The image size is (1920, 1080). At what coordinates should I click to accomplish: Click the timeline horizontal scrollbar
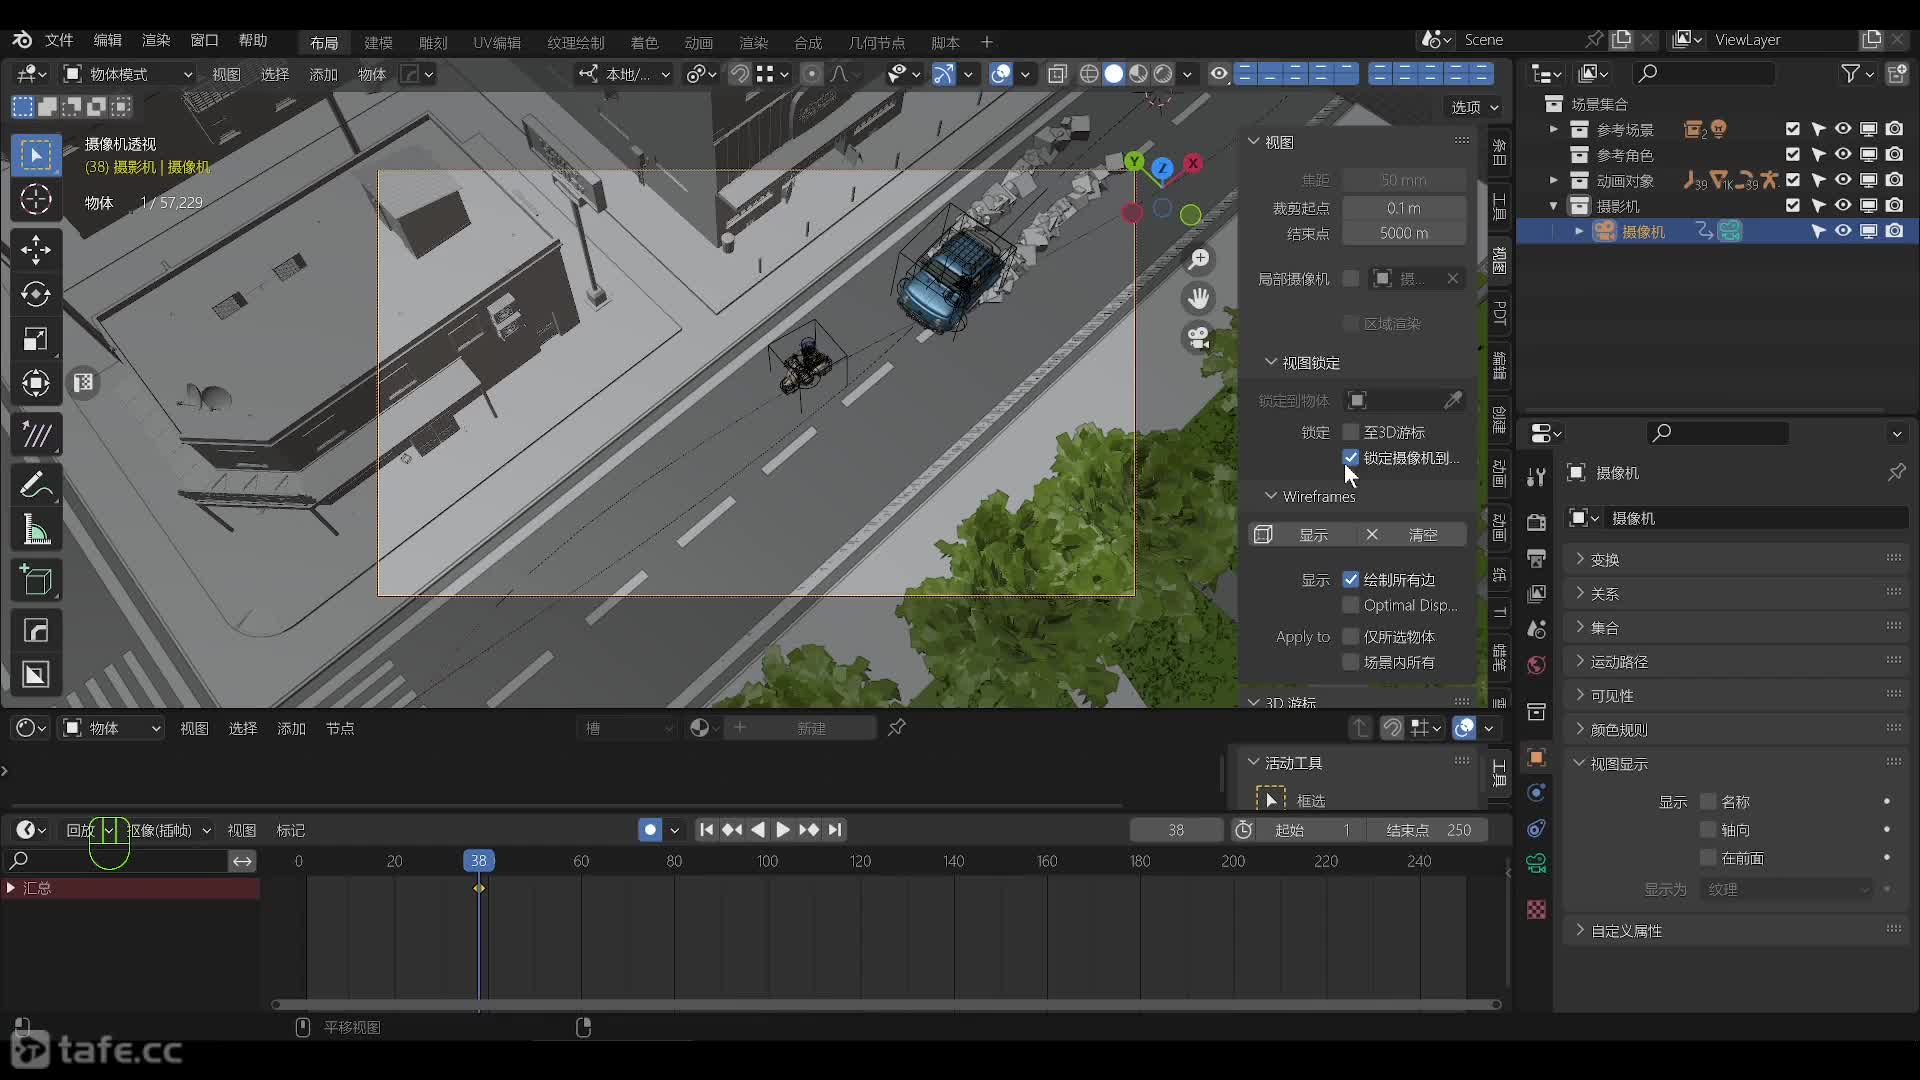click(886, 1004)
